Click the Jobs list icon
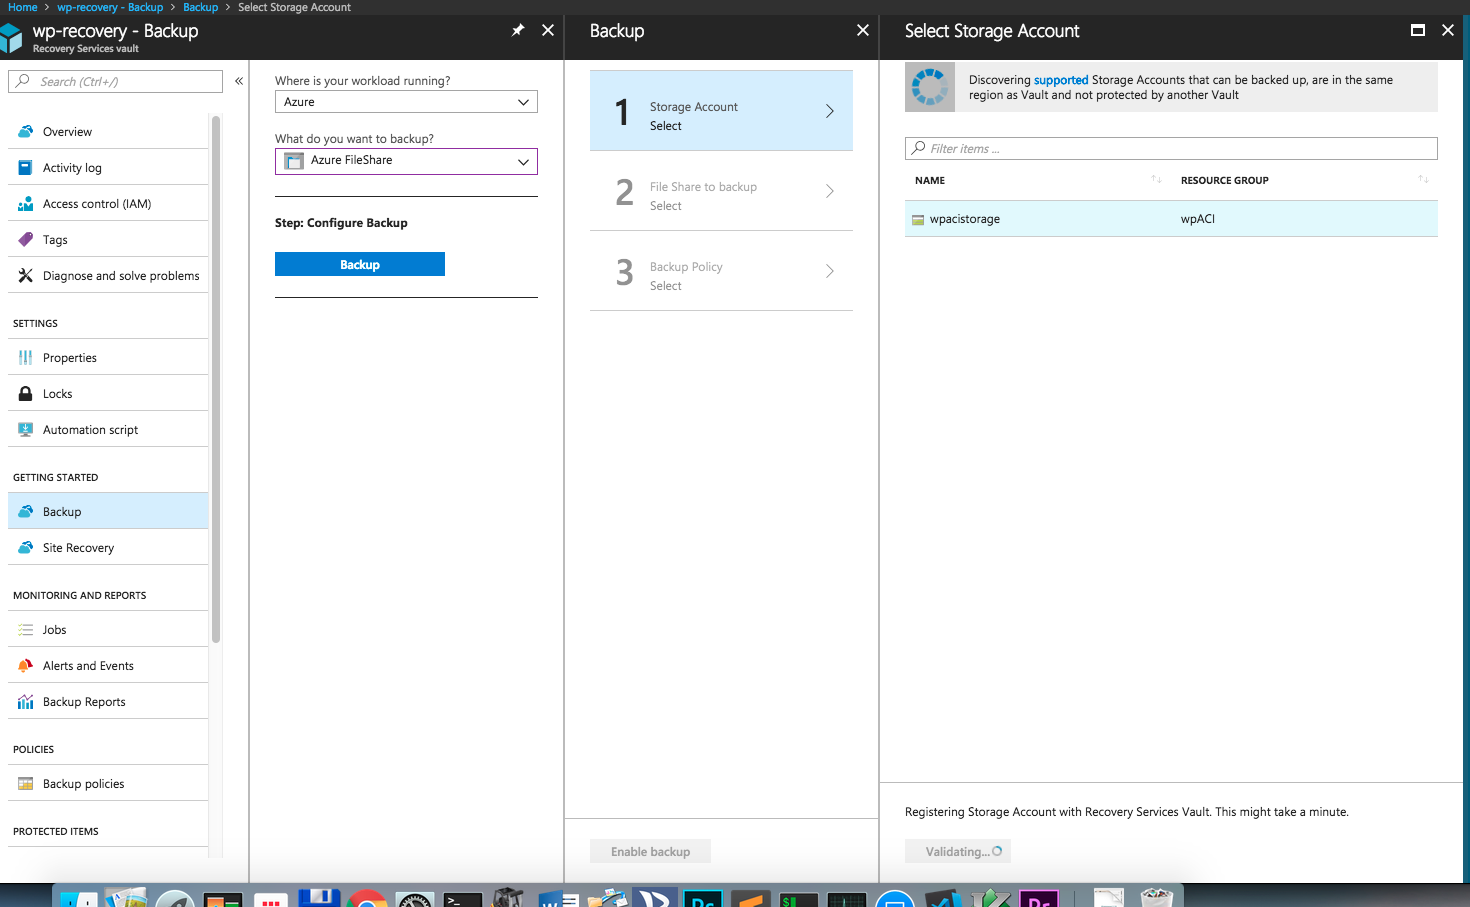 [26, 629]
